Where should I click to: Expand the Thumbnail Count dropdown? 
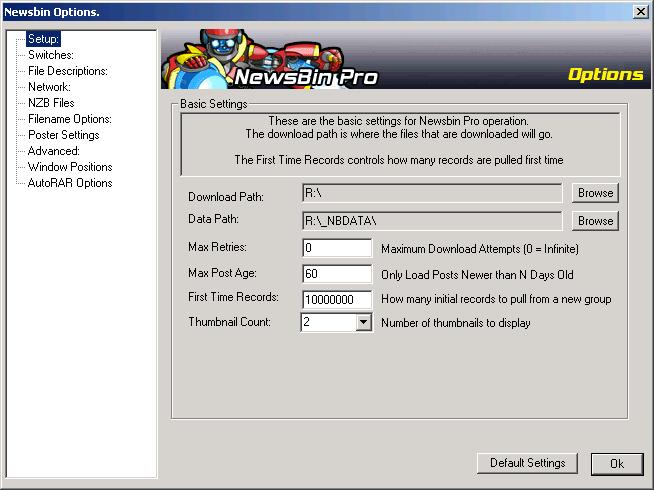click(363, 323)
